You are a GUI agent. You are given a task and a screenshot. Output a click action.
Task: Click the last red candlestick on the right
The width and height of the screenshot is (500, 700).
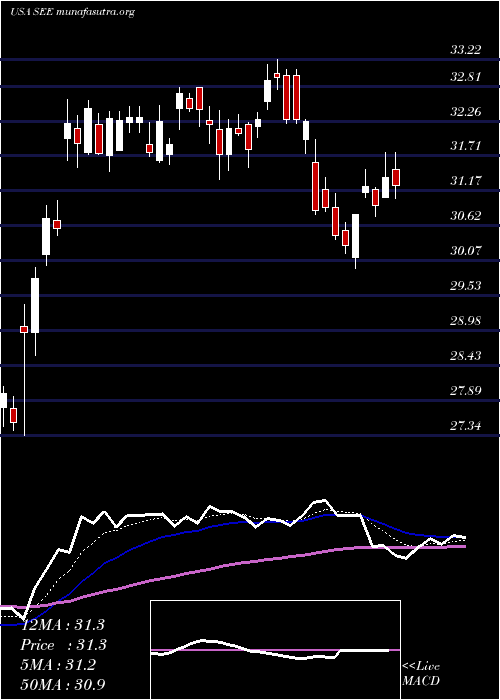tap(396, 177)
